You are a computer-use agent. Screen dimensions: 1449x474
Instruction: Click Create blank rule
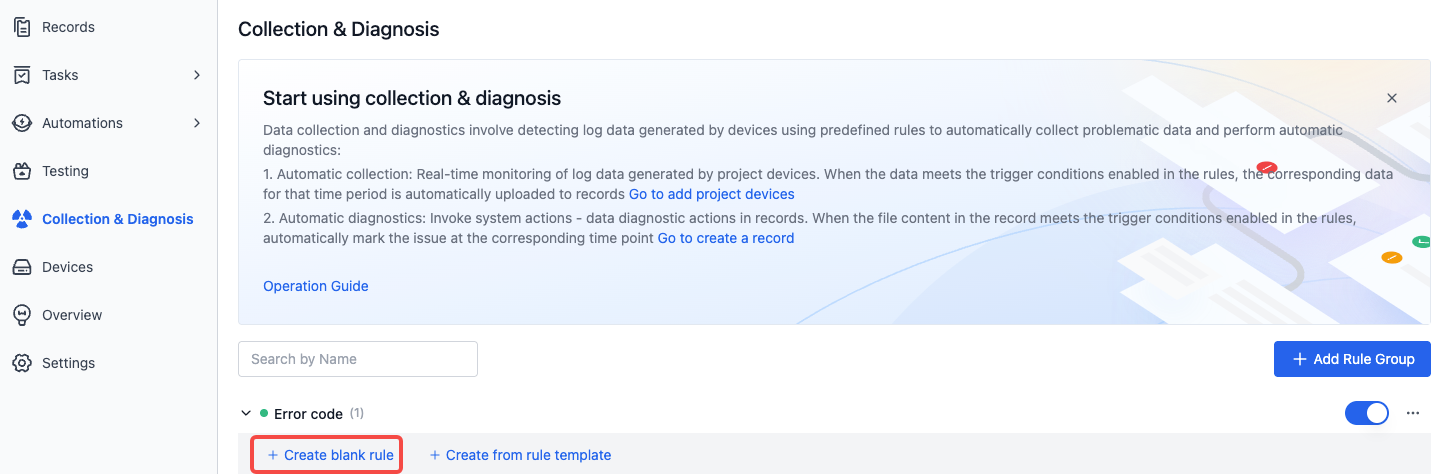[327, 455]
